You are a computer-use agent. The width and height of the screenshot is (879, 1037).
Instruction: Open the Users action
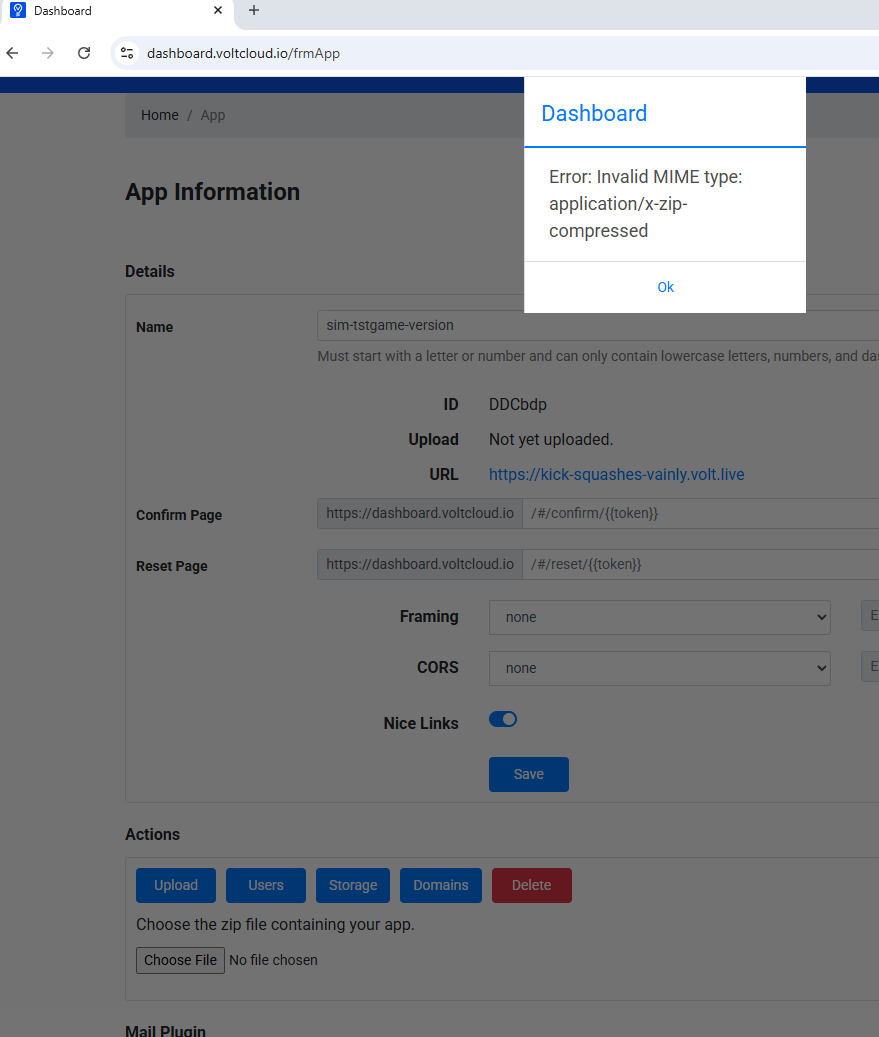point(266,885)
